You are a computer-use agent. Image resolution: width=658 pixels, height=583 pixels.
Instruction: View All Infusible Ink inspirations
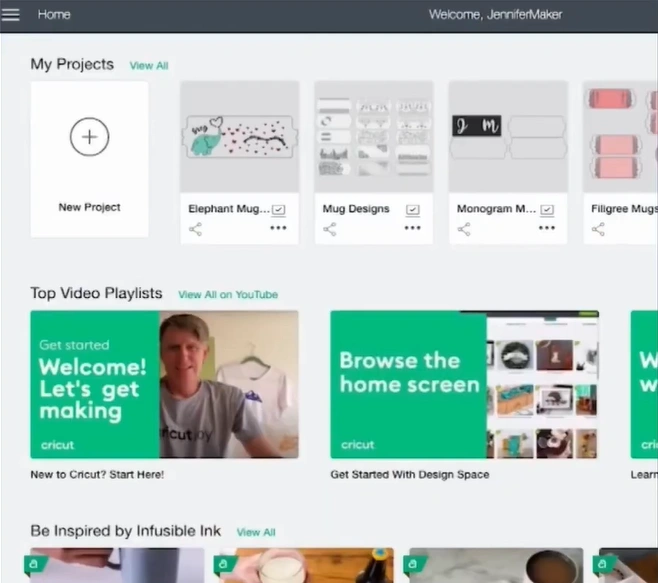[x=256, y=532]
